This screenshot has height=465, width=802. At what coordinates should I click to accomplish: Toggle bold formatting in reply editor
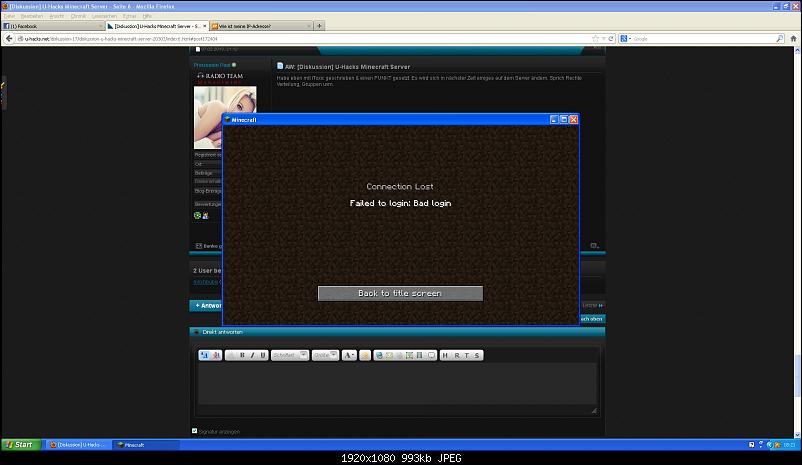click(242, 355)
